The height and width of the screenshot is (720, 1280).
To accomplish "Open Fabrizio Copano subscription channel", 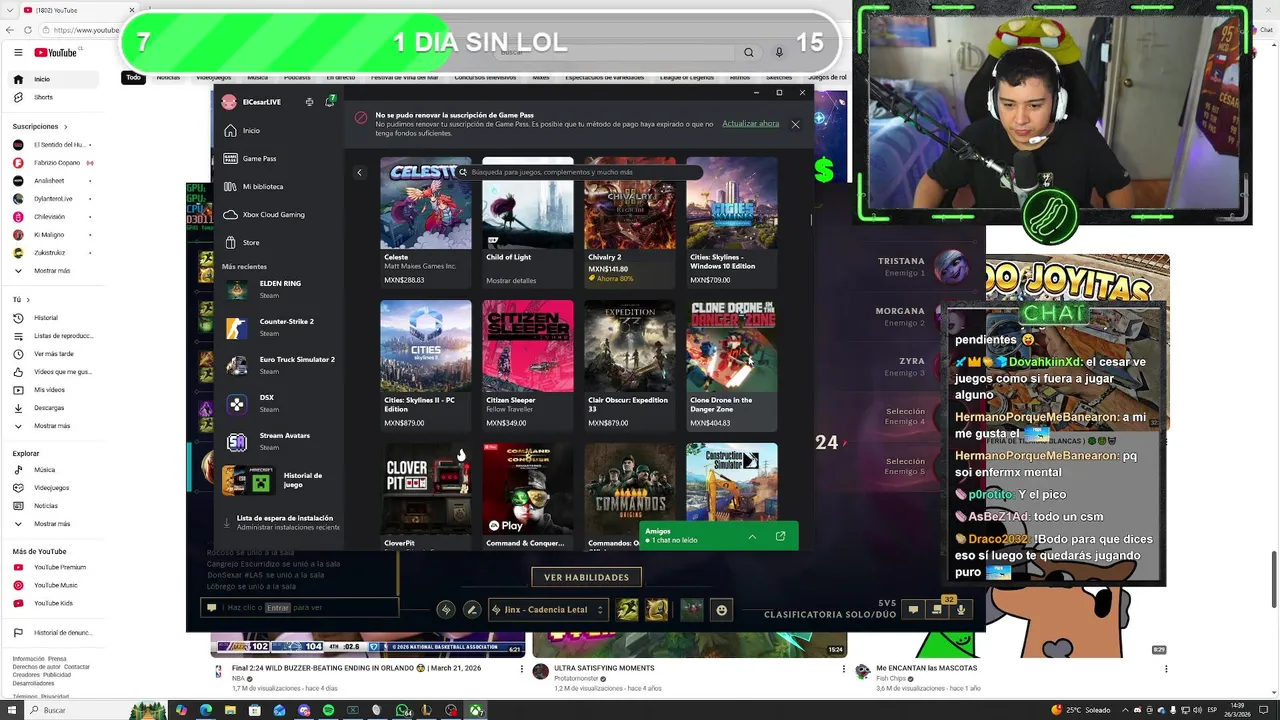I will [x=58, y=163].
